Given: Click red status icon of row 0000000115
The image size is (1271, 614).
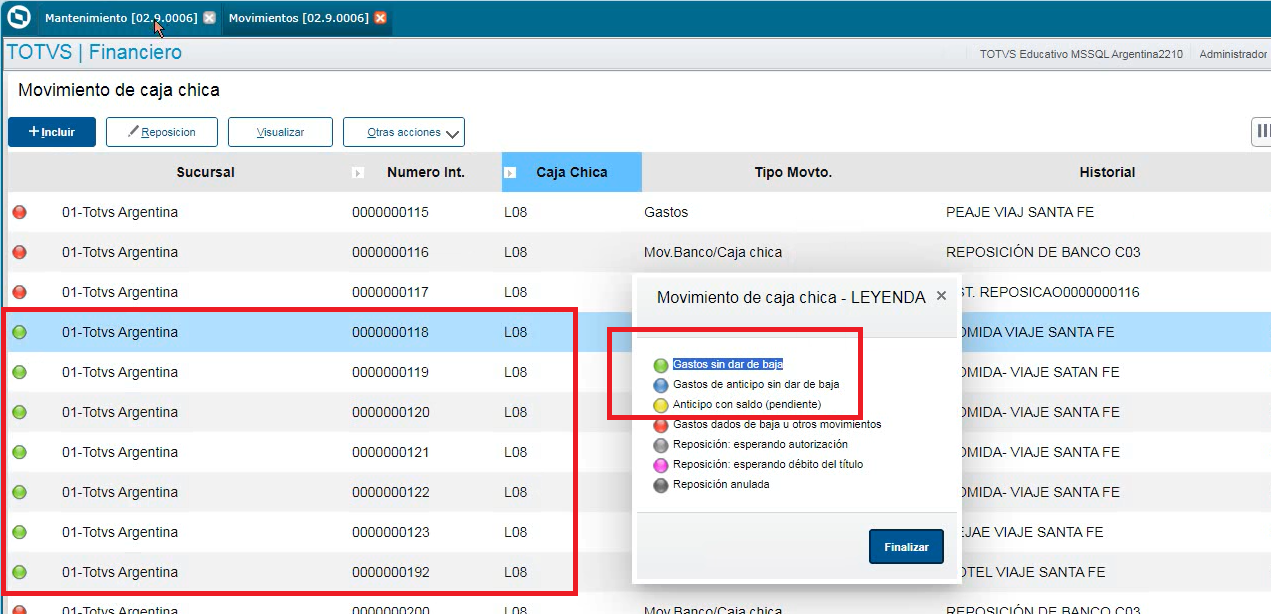Looking at the screenshot, I should (x=19, y=212).
